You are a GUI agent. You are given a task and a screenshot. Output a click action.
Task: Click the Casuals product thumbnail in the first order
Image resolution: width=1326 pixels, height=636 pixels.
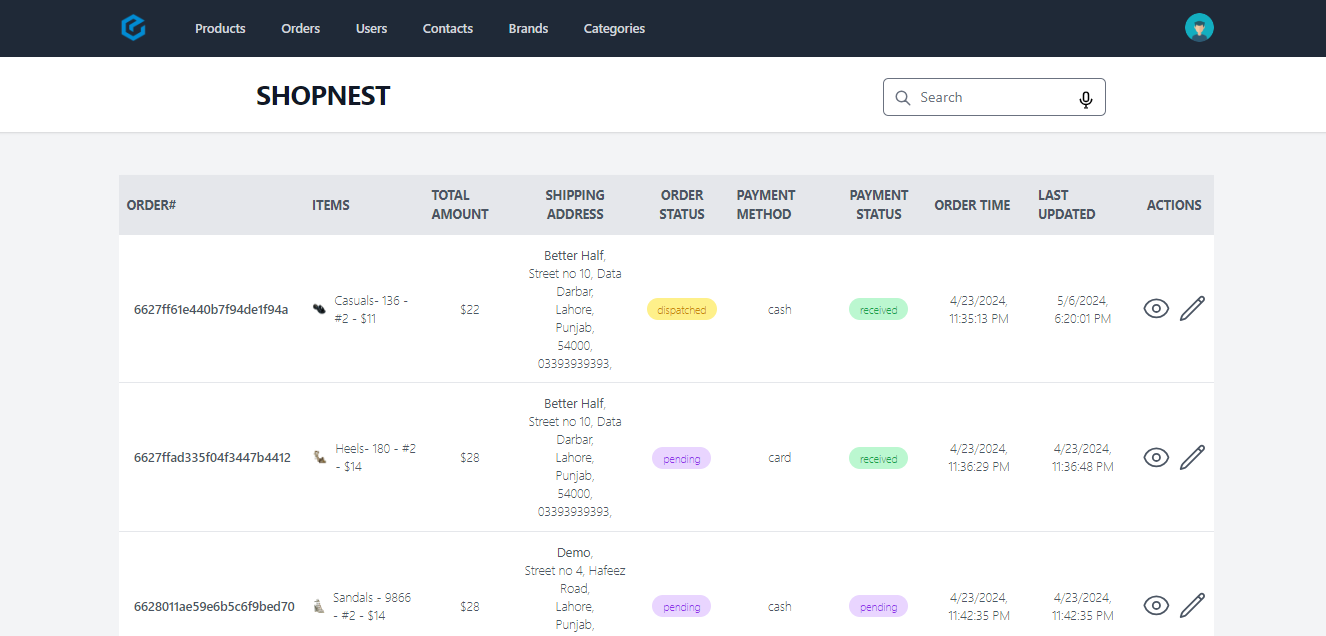(x=319, y=309)
